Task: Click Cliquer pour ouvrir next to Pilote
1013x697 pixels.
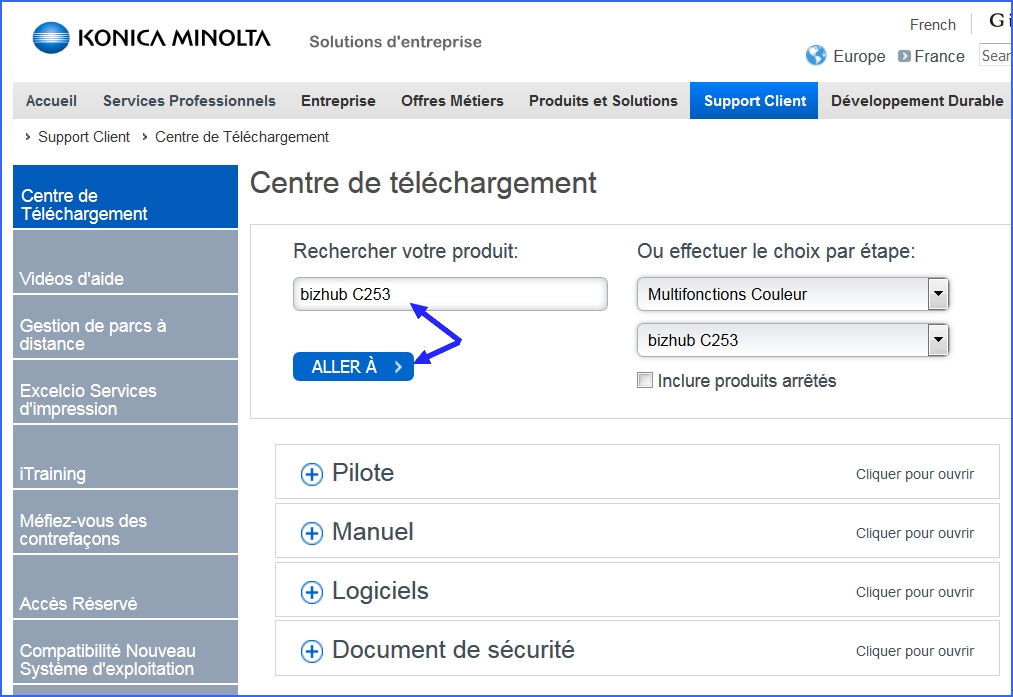Action: pyautogui.click(x=914, y=474)
